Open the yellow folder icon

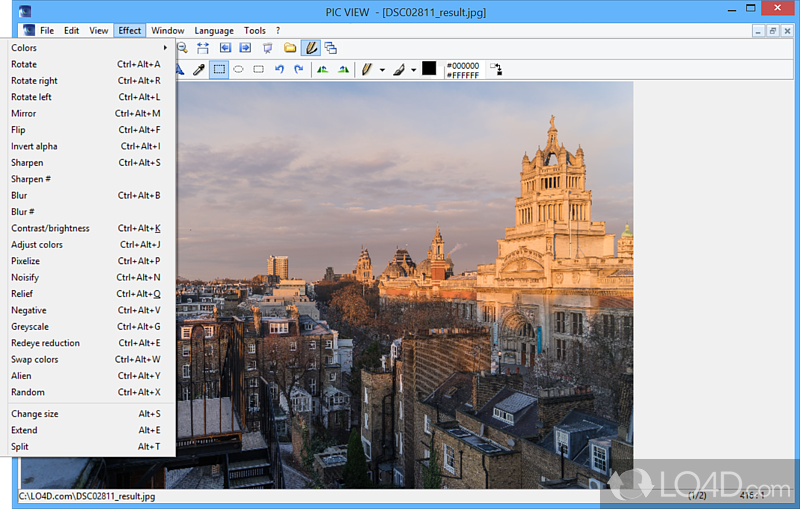click(x=290, y=47)
